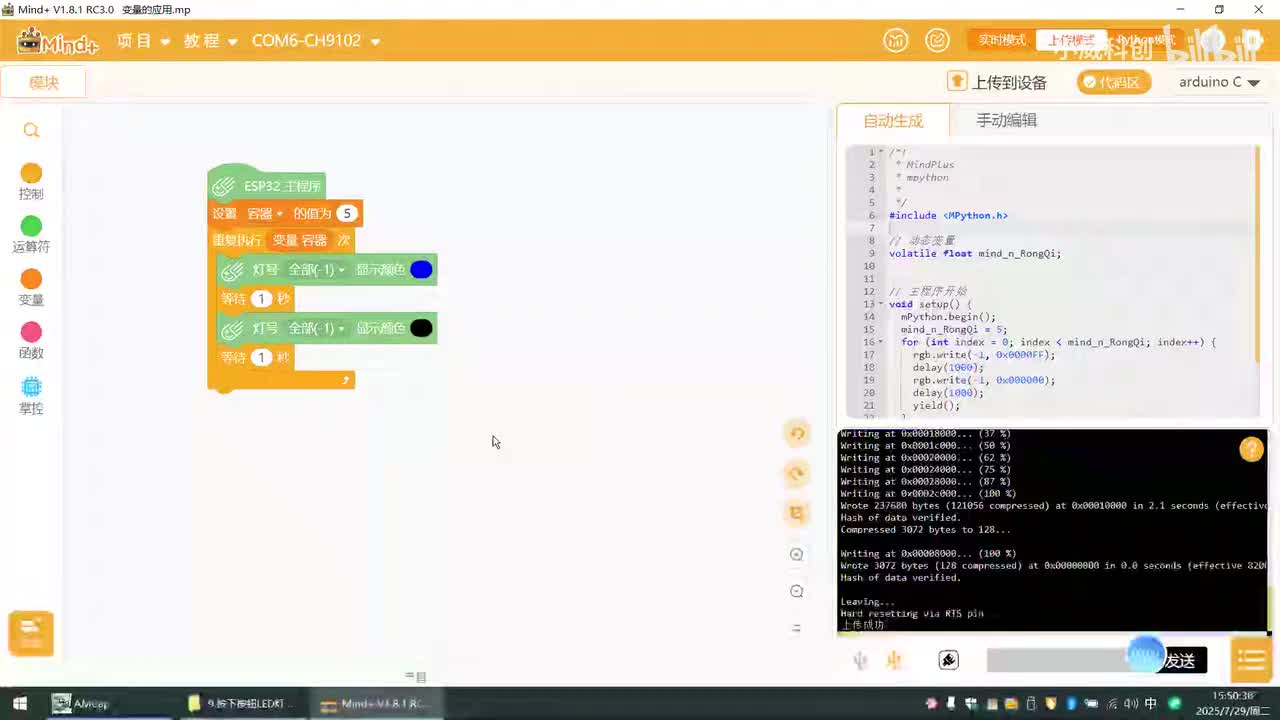Click the 变量 容器 reporter in repeat block
The width and height of the screenshot is (1280, 720).
(300, 241)
